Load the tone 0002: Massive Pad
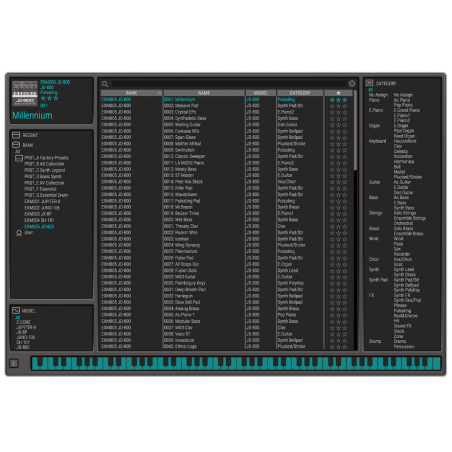 click(x=181, y=106)
